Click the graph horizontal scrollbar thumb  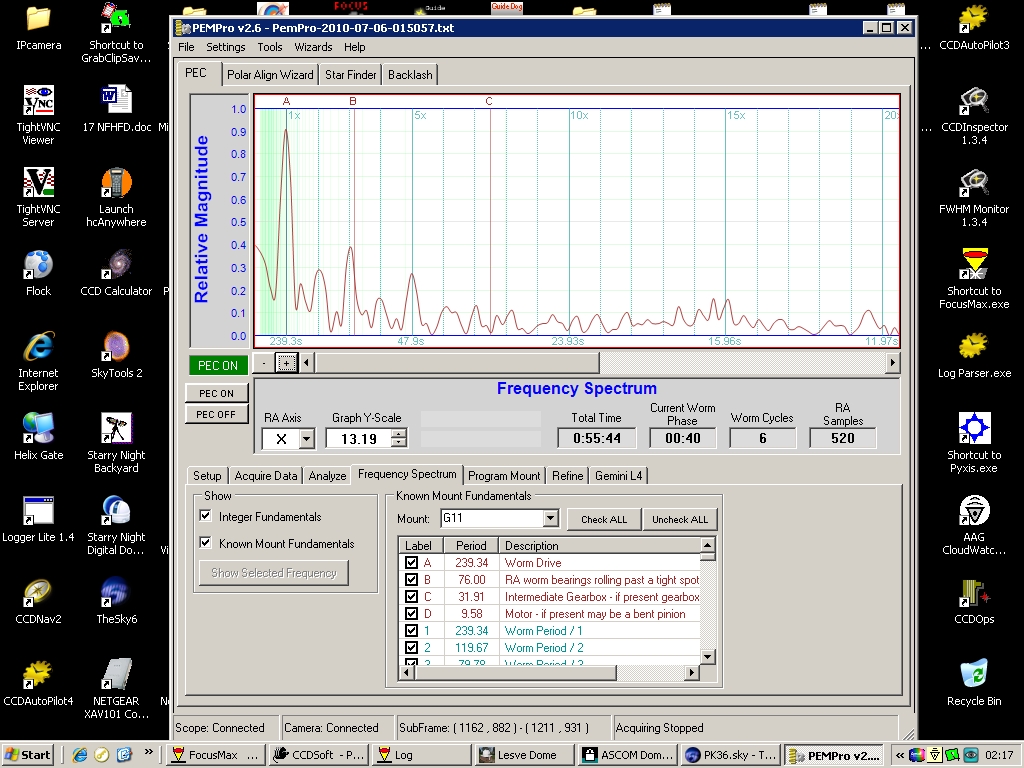(x=457, y=362)
